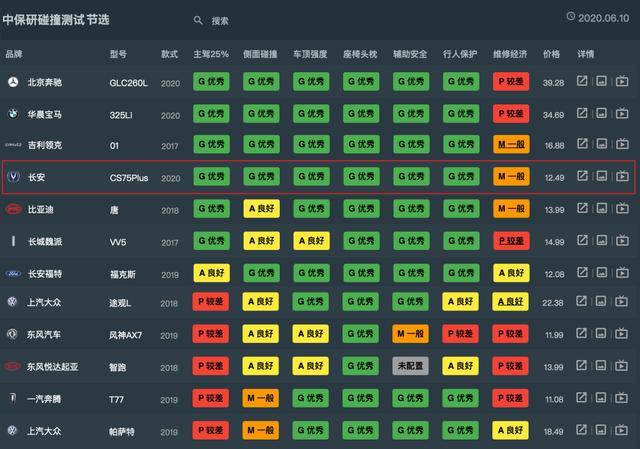Sort by 款式 column header
The height and width of the screenshot is (449, 640).
click(169, 54)
